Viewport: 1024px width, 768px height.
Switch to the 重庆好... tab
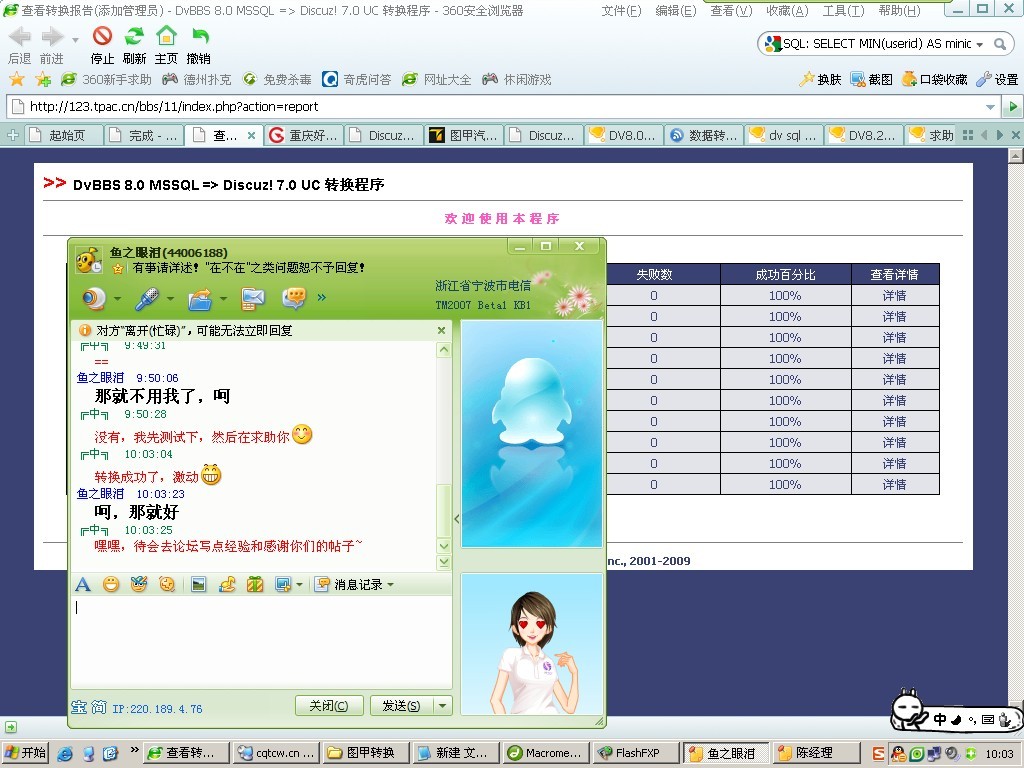(304, 135)
